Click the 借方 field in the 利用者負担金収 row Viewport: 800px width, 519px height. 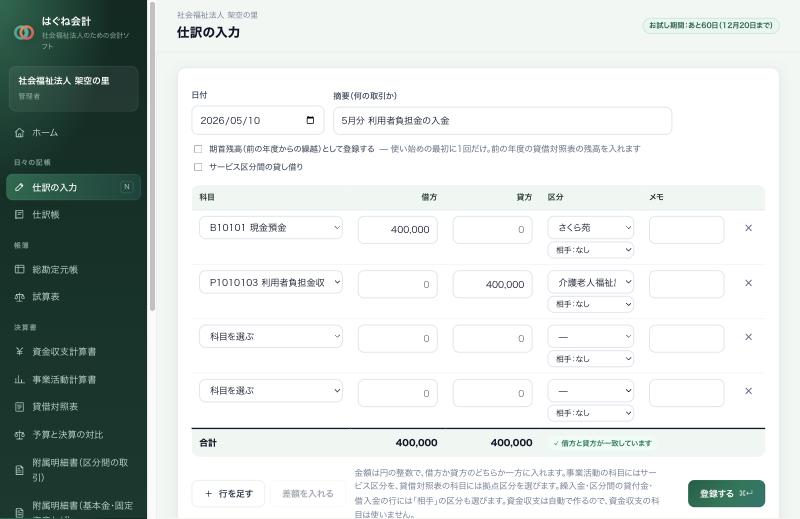(397, 284)
